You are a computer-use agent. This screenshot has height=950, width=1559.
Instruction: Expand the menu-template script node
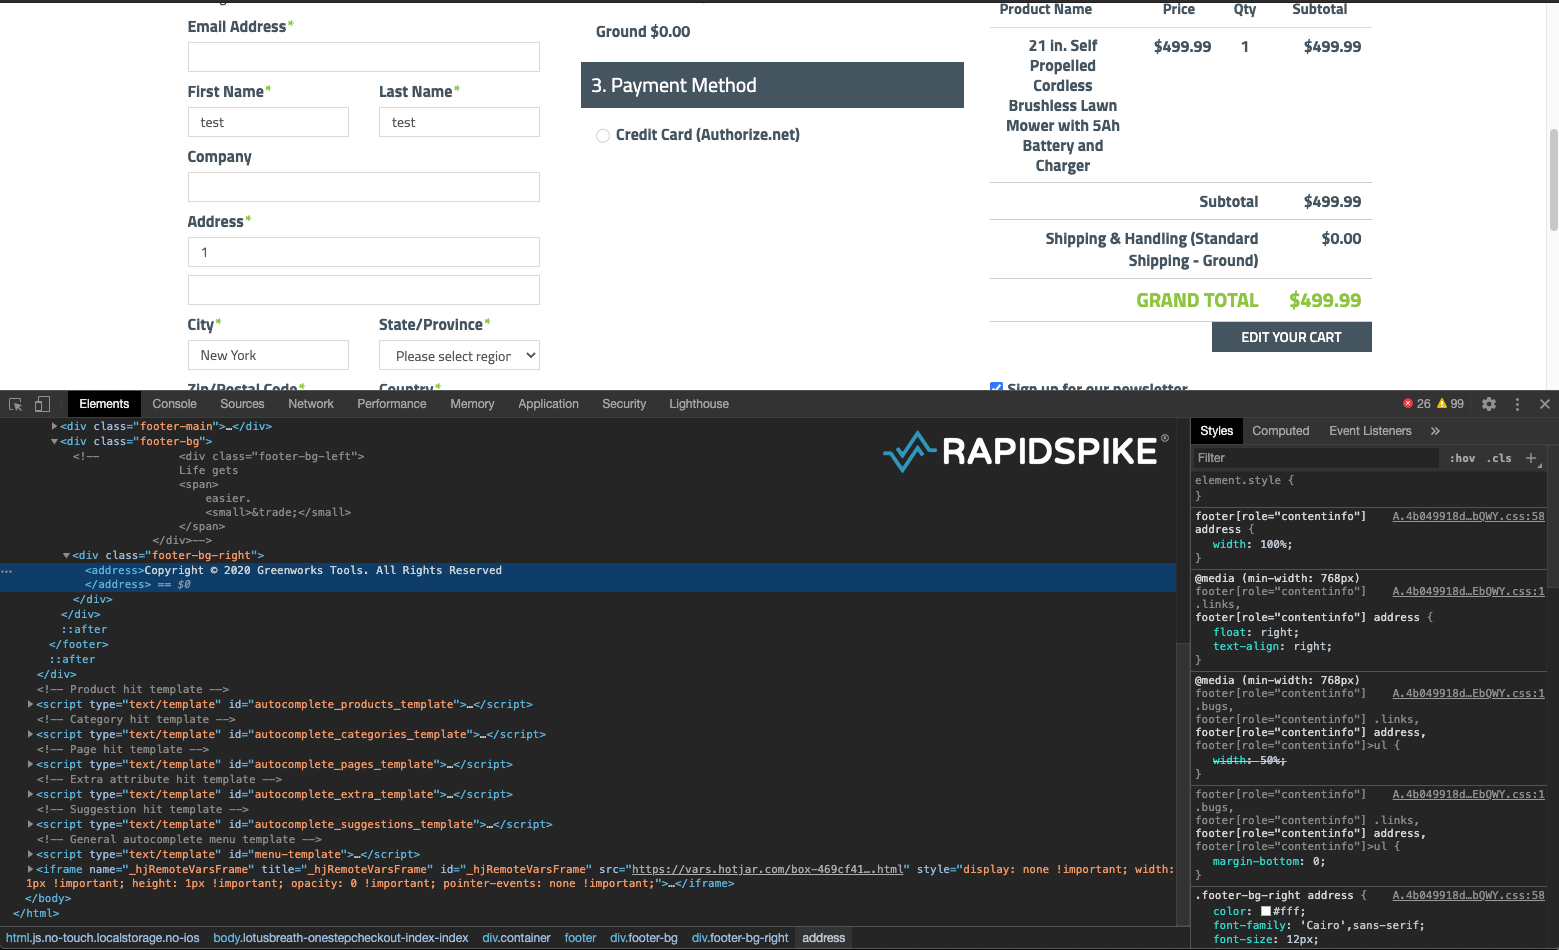30,854
